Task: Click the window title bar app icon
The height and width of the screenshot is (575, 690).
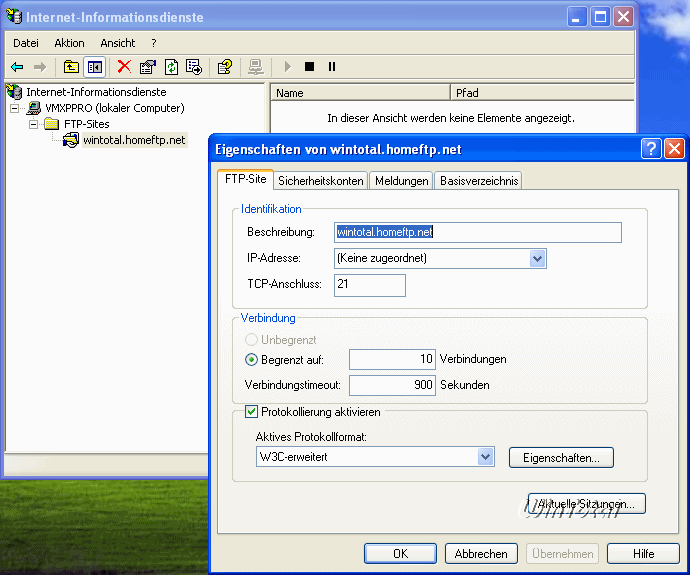Action: pyautogui.click(x=14, y=16)
